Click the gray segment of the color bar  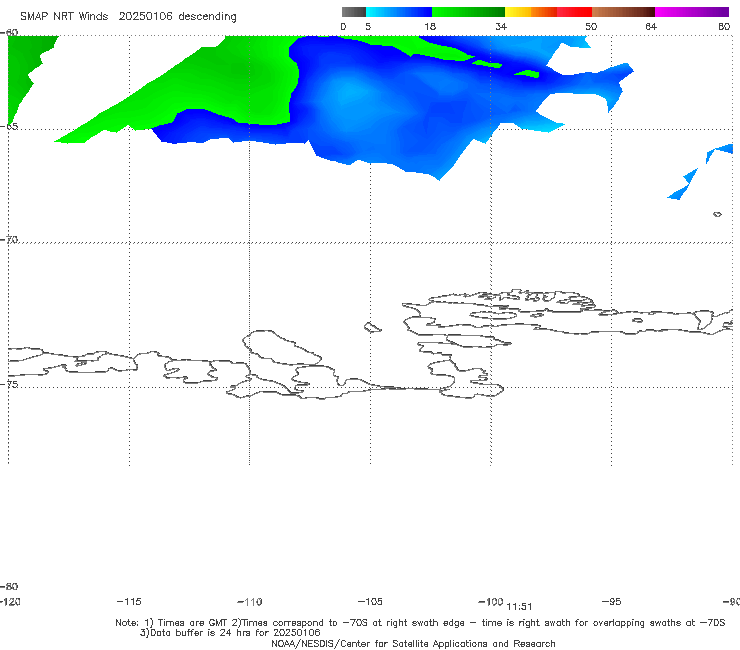[353, 12]
